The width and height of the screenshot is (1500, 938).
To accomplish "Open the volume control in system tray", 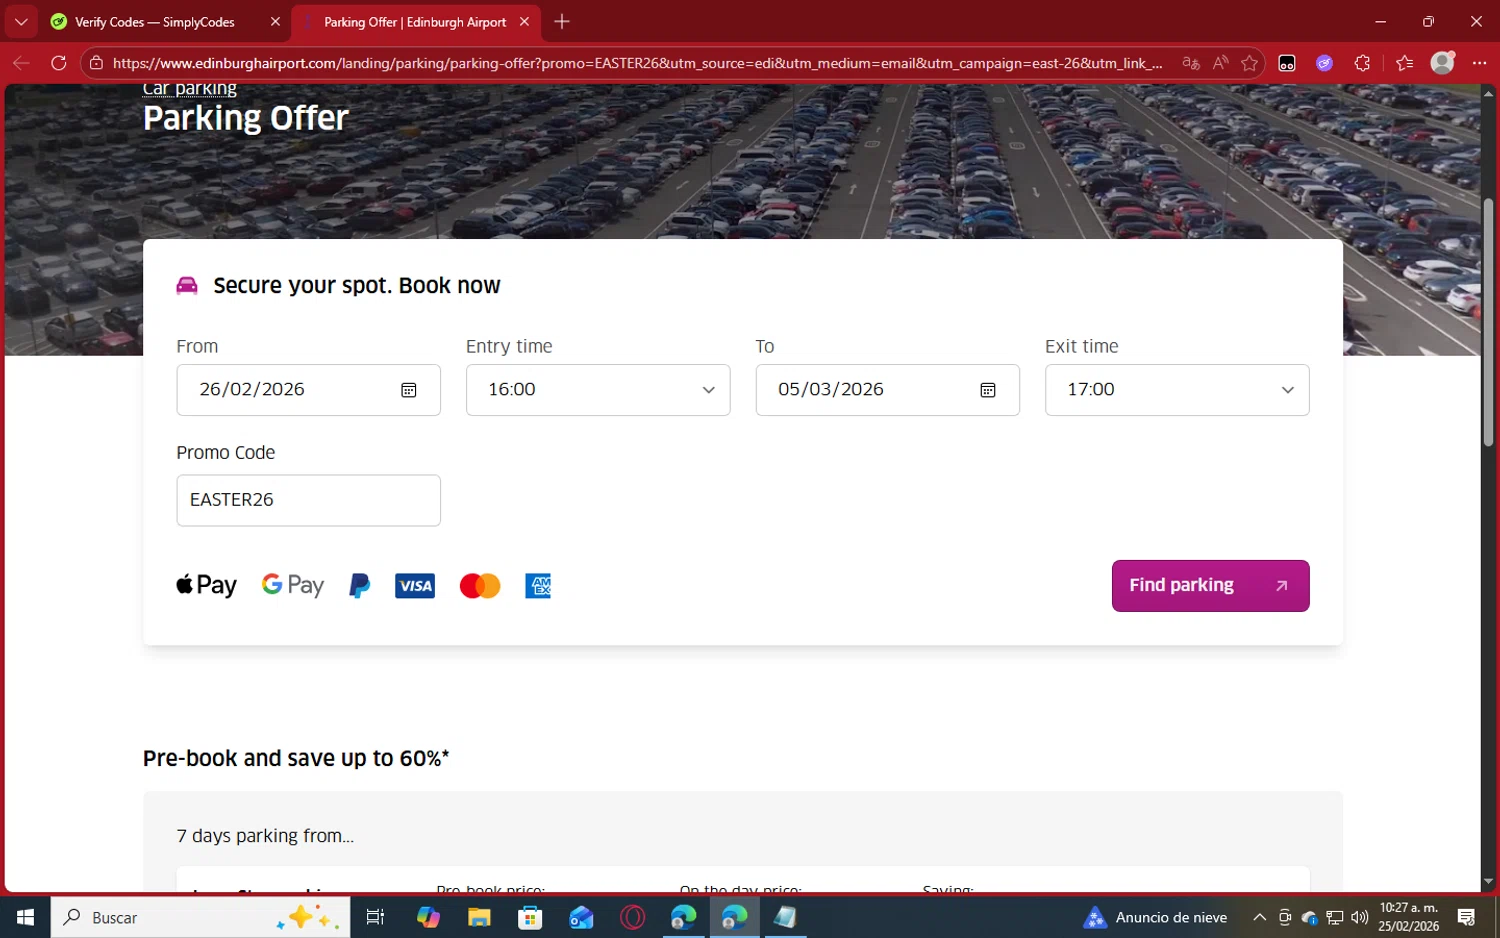I will coord(1359,917).
